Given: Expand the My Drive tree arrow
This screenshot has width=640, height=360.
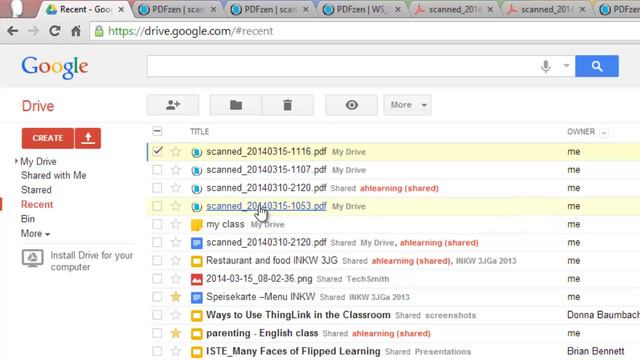Looking at the screenshot, I should (x=16, y=161).
